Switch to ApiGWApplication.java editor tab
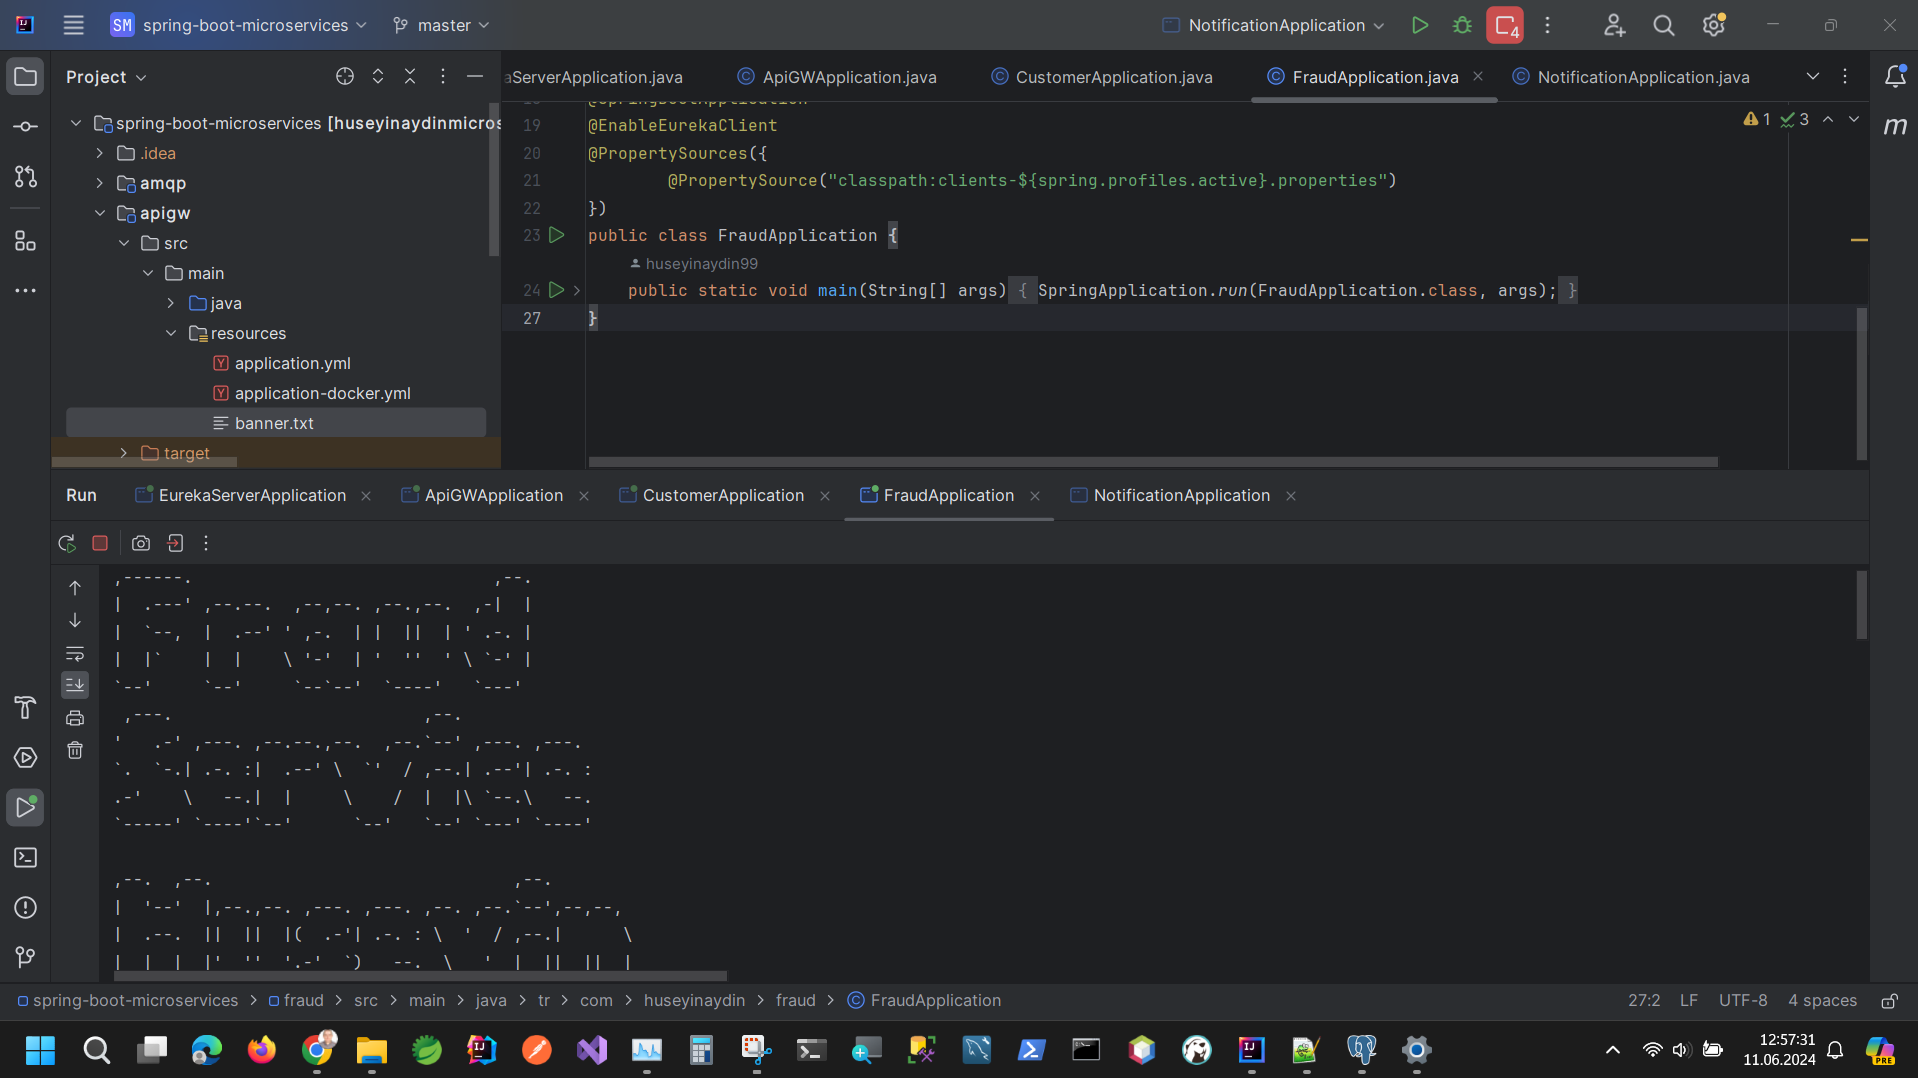The image size is (1918, 1078). coord(837,77)
